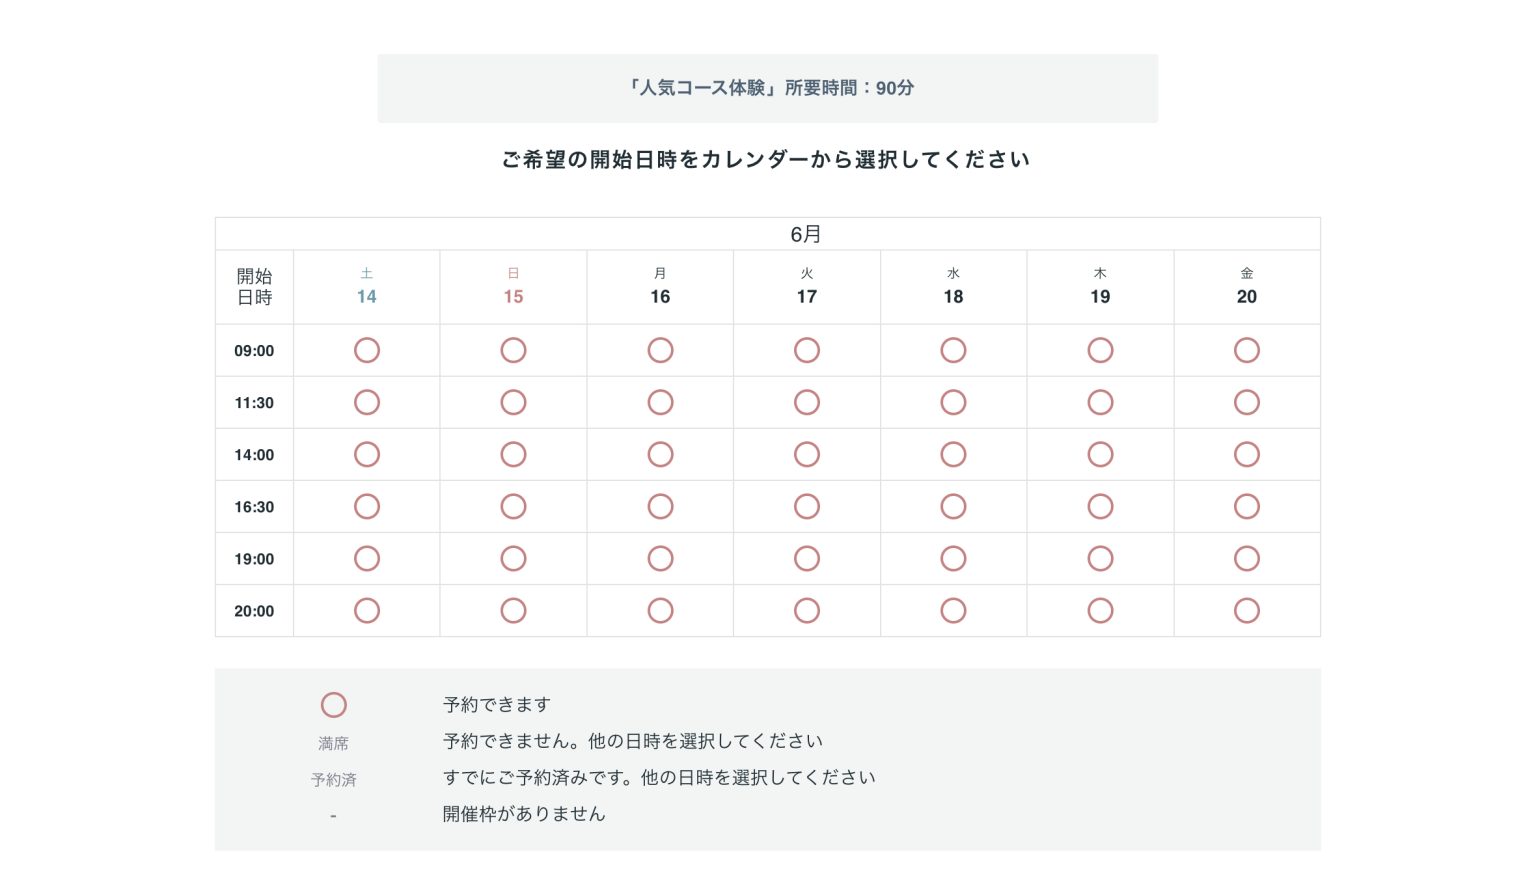This screenshot has width=1536, height=895.
Task: Click the Saturday 14 column header
Action: 367,287
